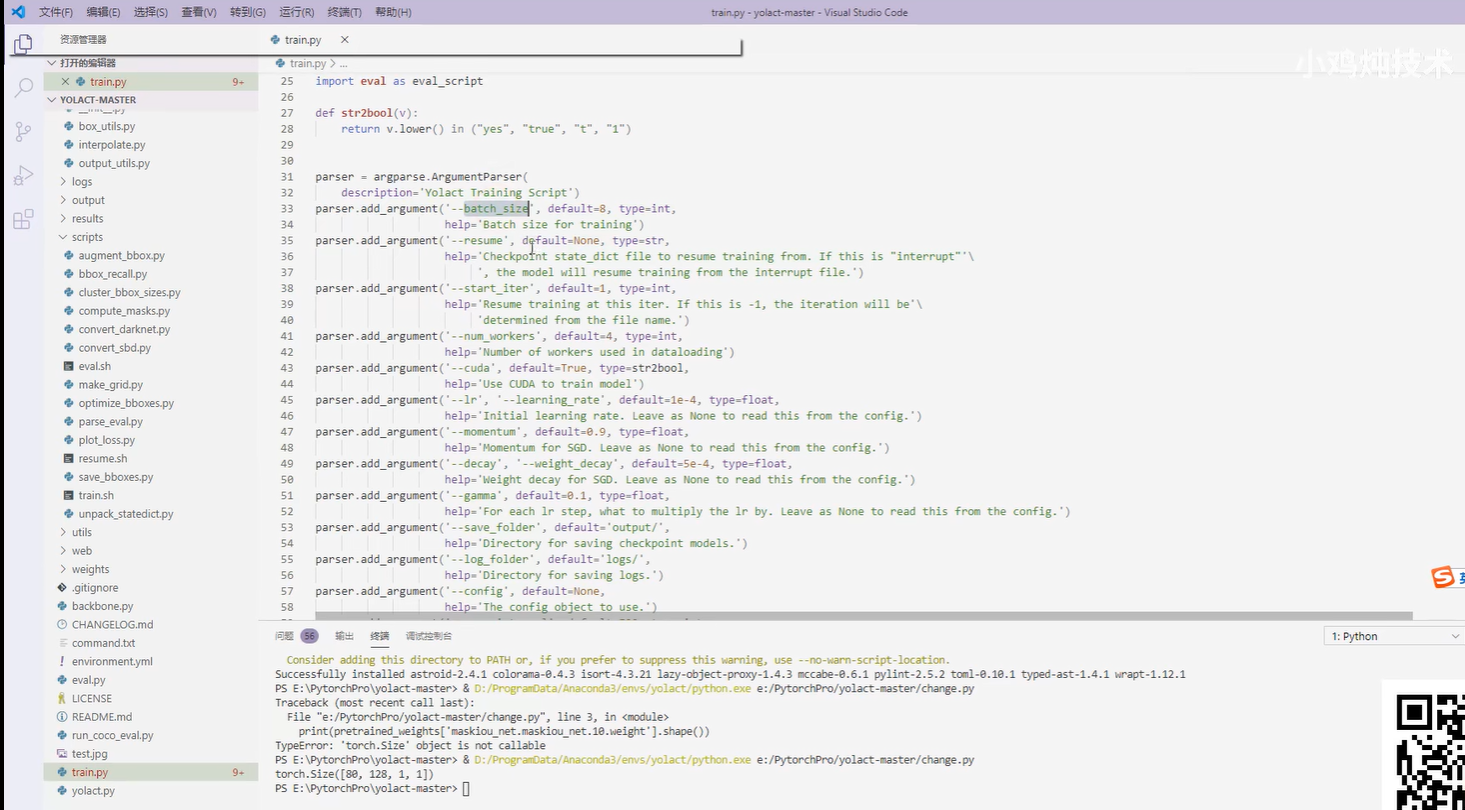Open the Extensions view
Screen dimensions: 1465x810
tap(22, 220)
